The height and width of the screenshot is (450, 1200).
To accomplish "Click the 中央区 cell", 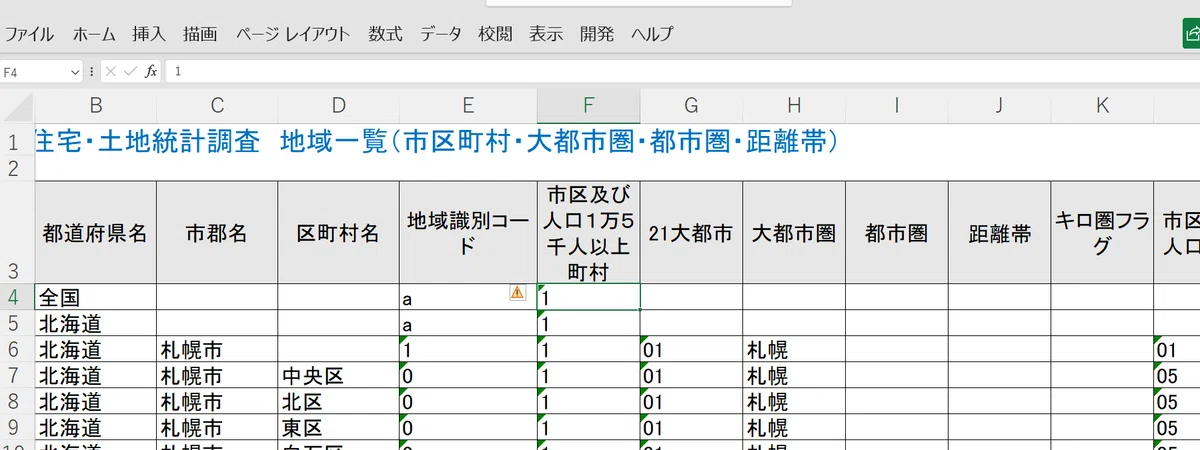I will click(338, 376).
